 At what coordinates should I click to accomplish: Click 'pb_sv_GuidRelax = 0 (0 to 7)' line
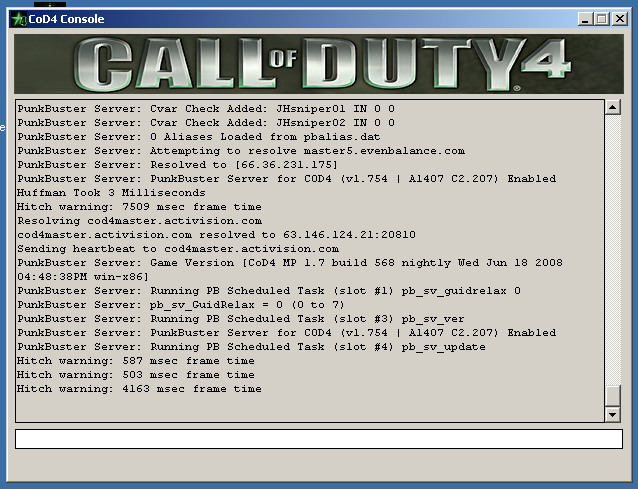181,305
